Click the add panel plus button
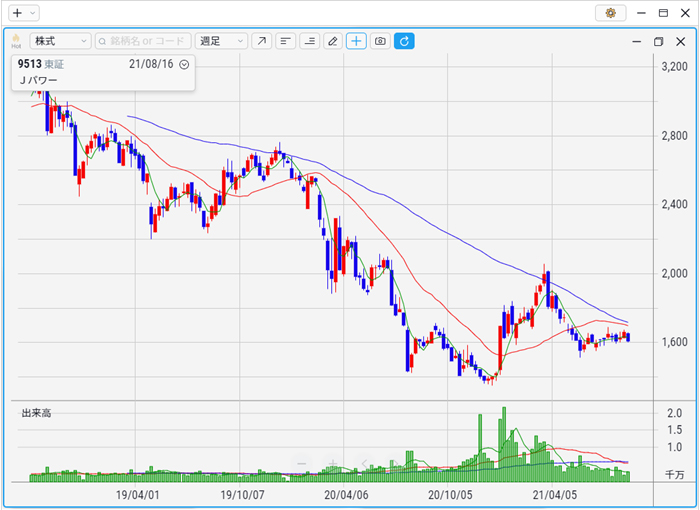Image resolution: width=700 pixels, height=510 pixels. (17, 13)
